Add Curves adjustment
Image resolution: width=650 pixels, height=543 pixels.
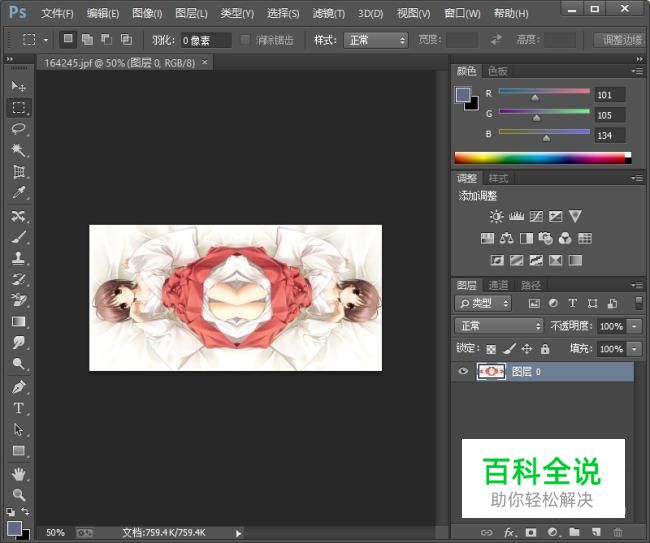(536, 216)
